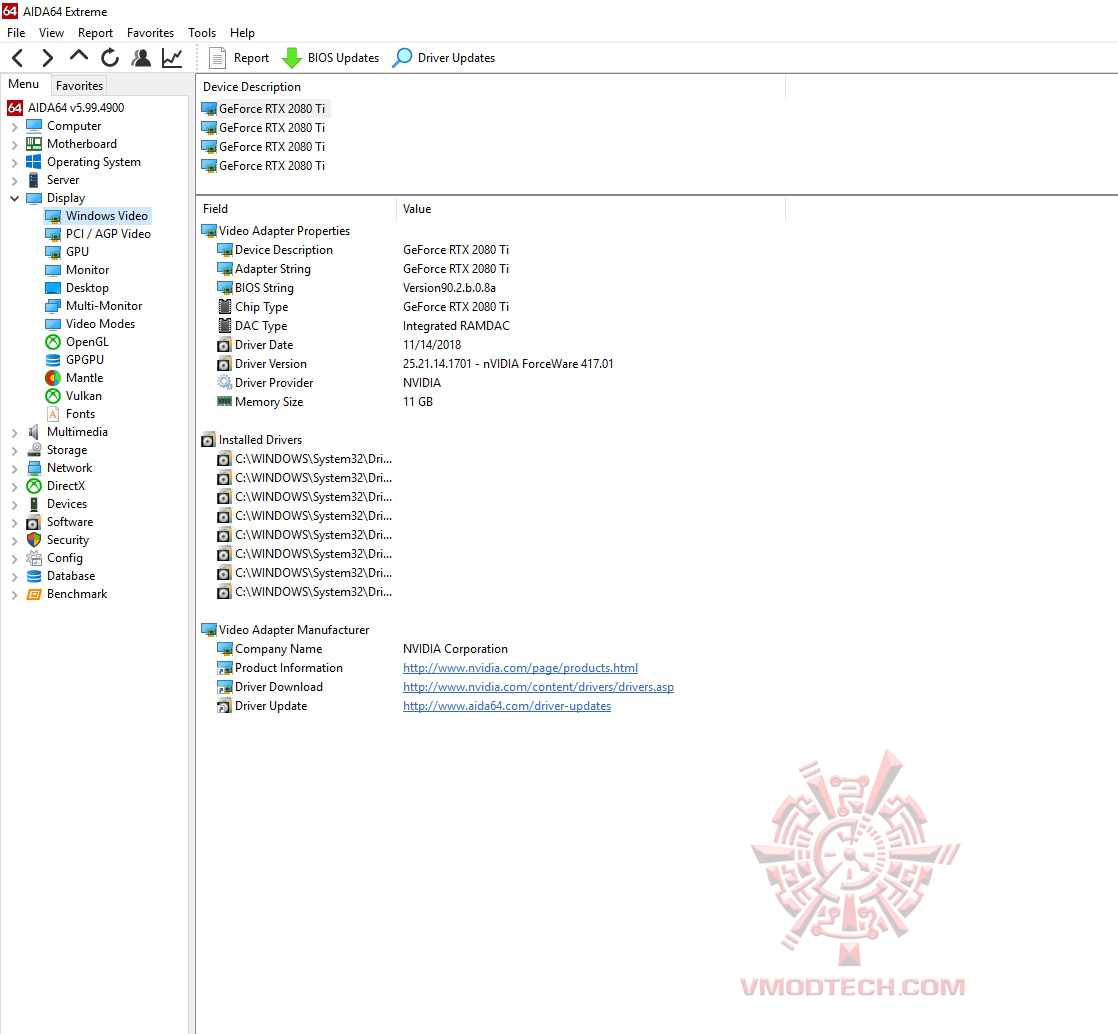The image size is (1118, 1034).
Task: Expand the Motherboard tree node
Action: pyautogui.click(x=14, y=145)
